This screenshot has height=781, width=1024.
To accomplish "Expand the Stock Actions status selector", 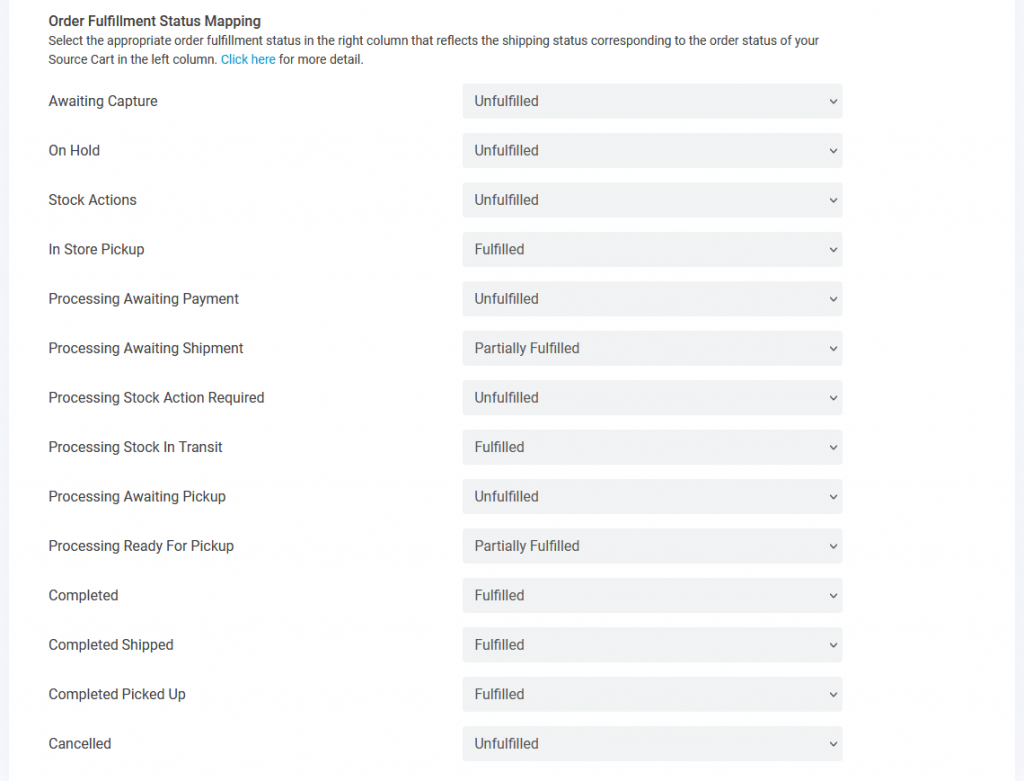I will pos(651,200).
